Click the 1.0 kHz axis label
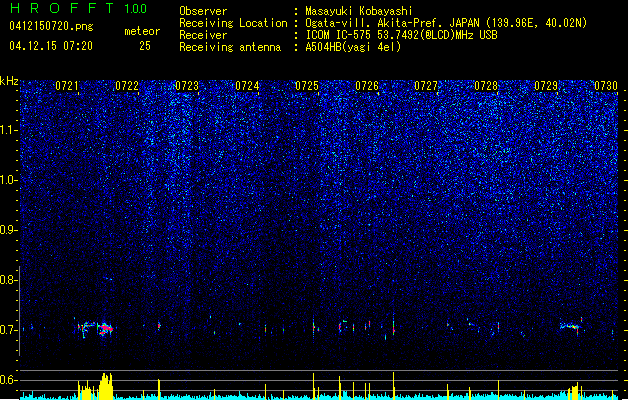Viewport: 629px width, 400px height. pyautogui.click(x=8, y=180)
